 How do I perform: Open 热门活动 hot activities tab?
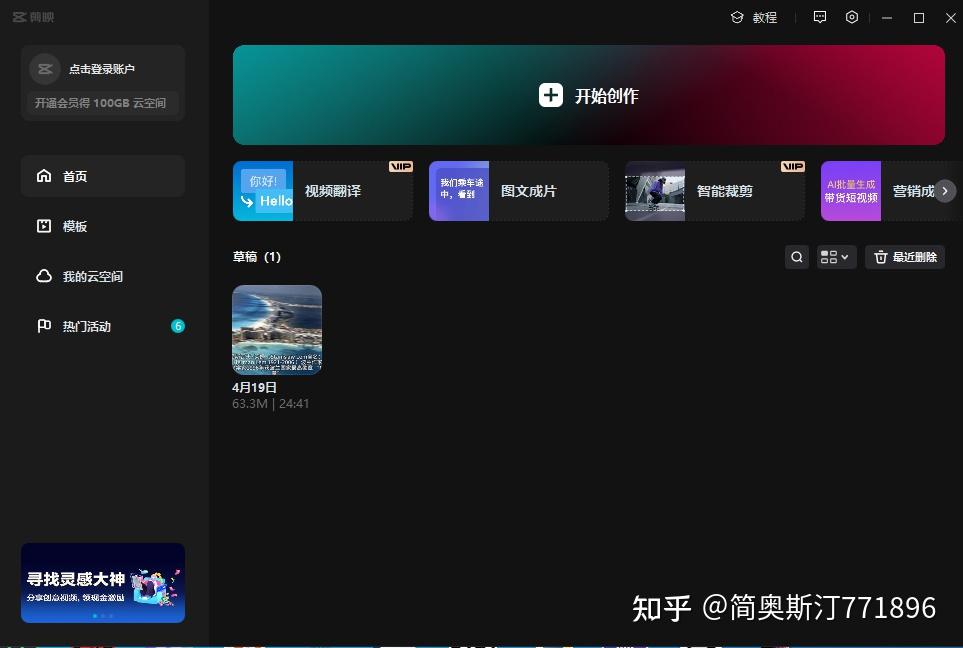coord(103,326)
